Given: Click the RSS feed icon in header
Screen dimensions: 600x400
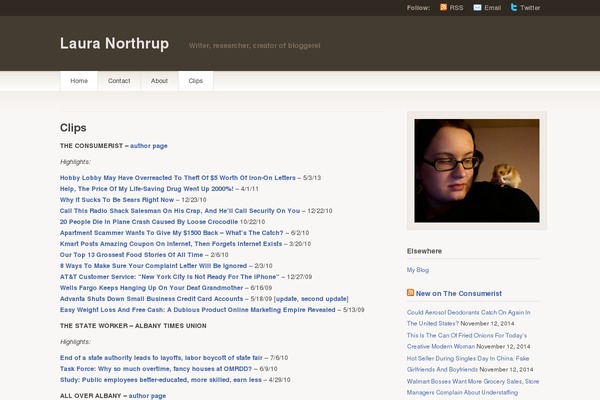Looking at the screenshot, I should pyautogui.click(x=443, y=7).
